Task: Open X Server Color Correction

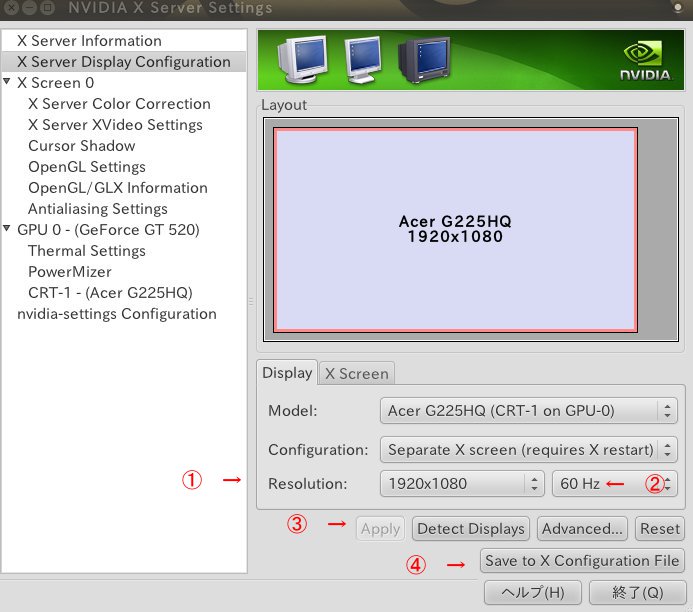Action: coord(119,104)
